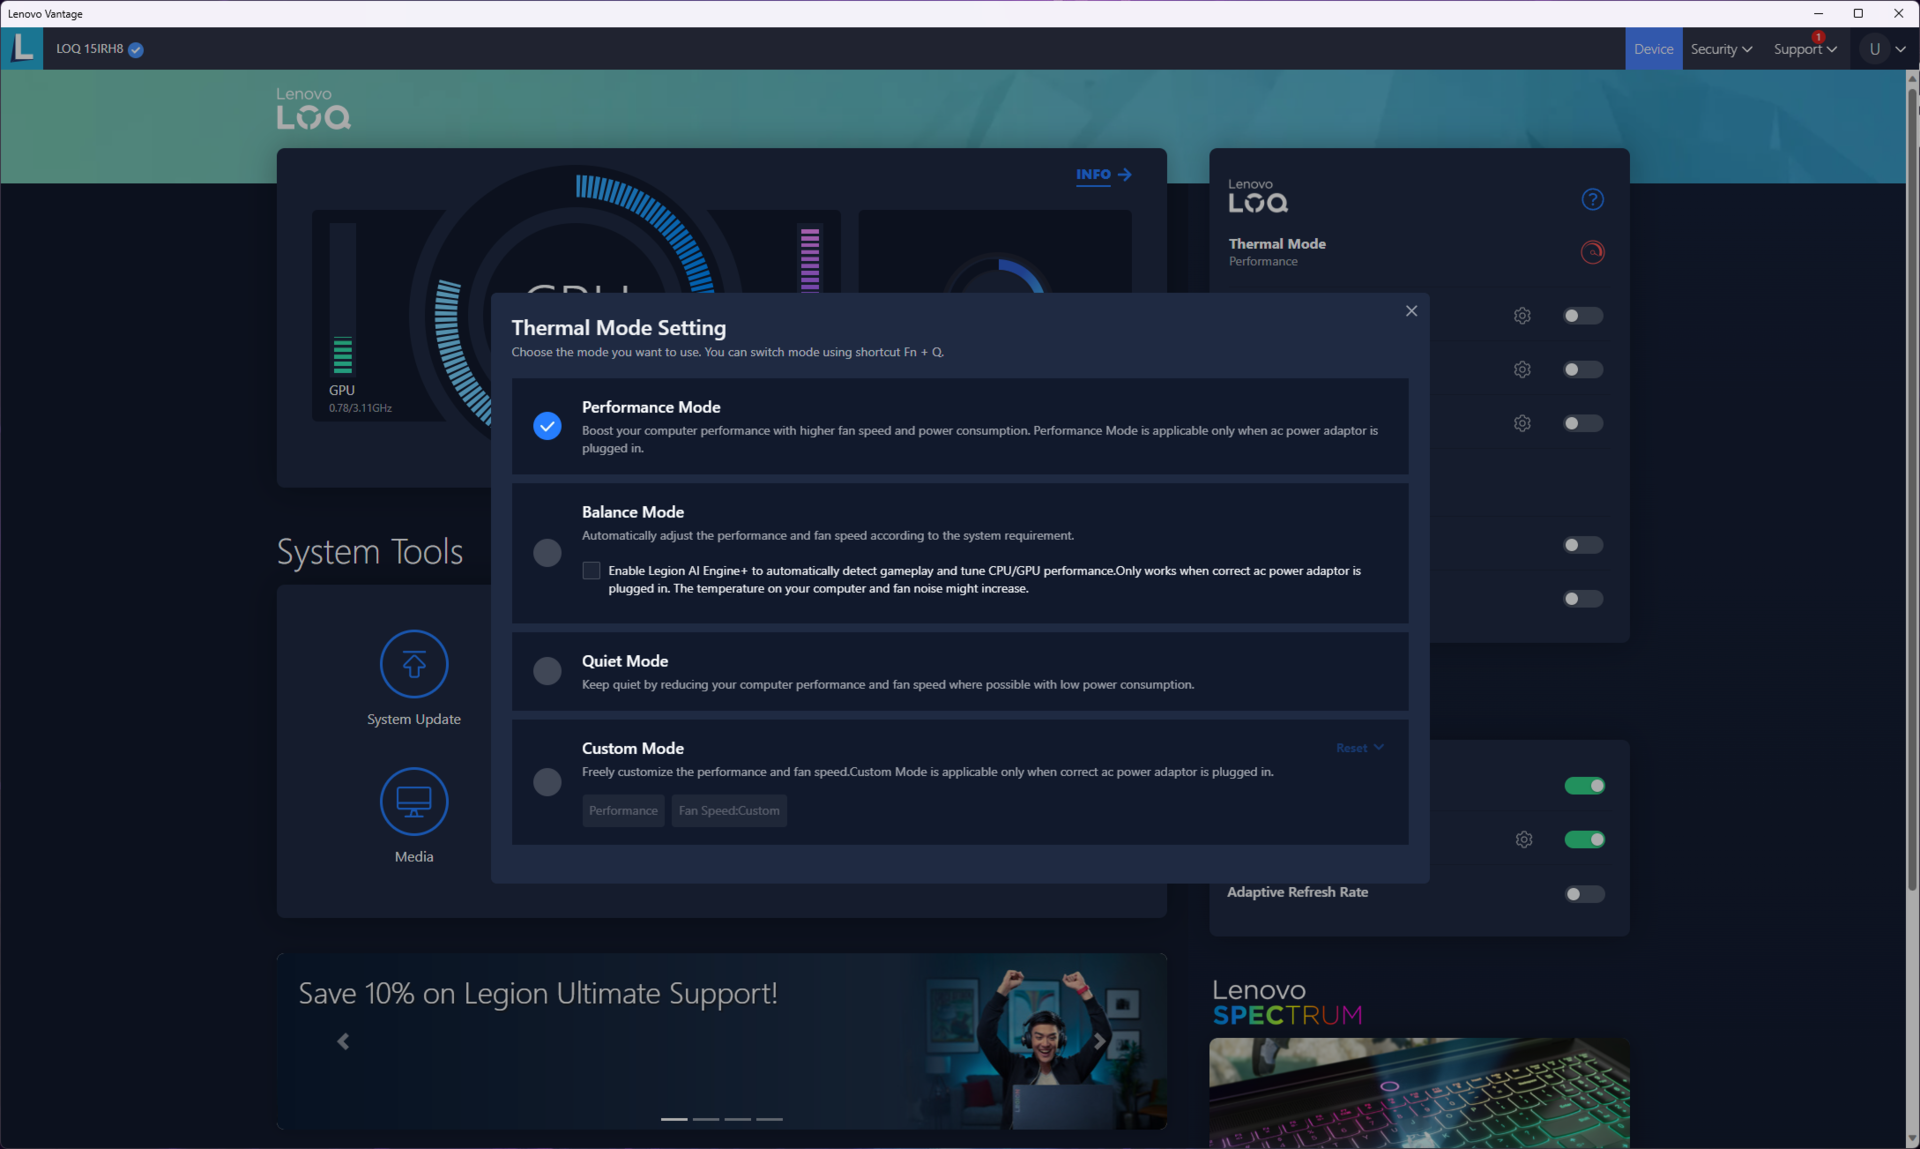Expand the Security dropdown menu
The width and height of the screenshot is (1920, 1149).
point(1721,48)
